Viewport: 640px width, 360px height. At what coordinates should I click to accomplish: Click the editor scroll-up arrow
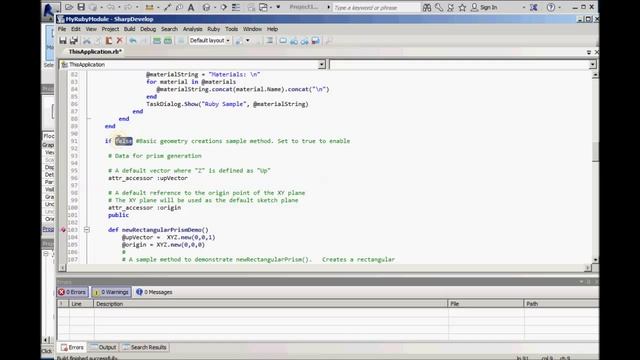(x=595, y=75)
